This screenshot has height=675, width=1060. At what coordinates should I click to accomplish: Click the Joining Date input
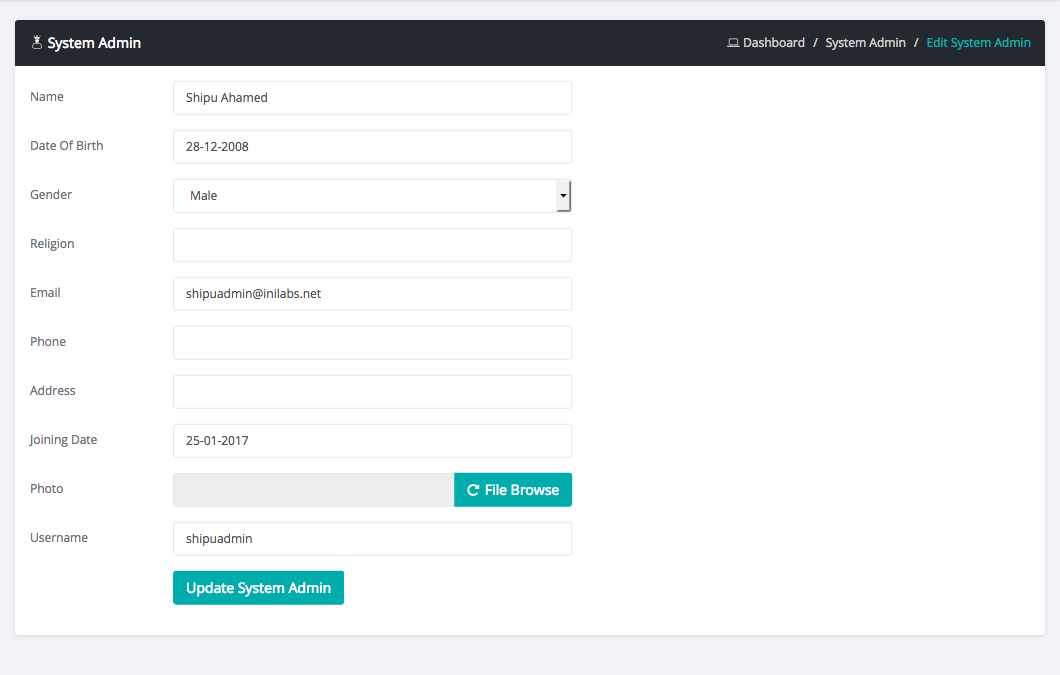point(372,441)
